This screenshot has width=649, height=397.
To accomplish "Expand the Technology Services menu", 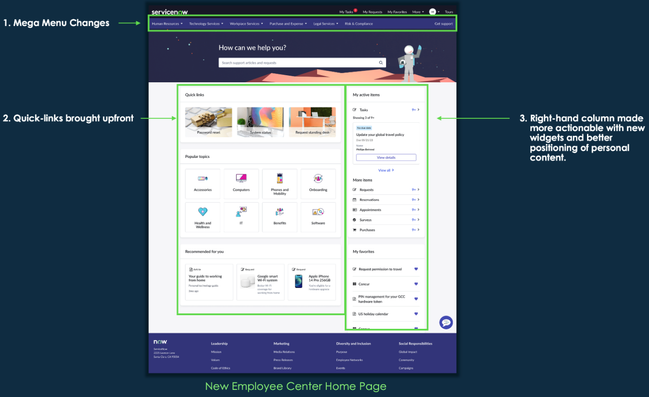I will pos(206,24).
